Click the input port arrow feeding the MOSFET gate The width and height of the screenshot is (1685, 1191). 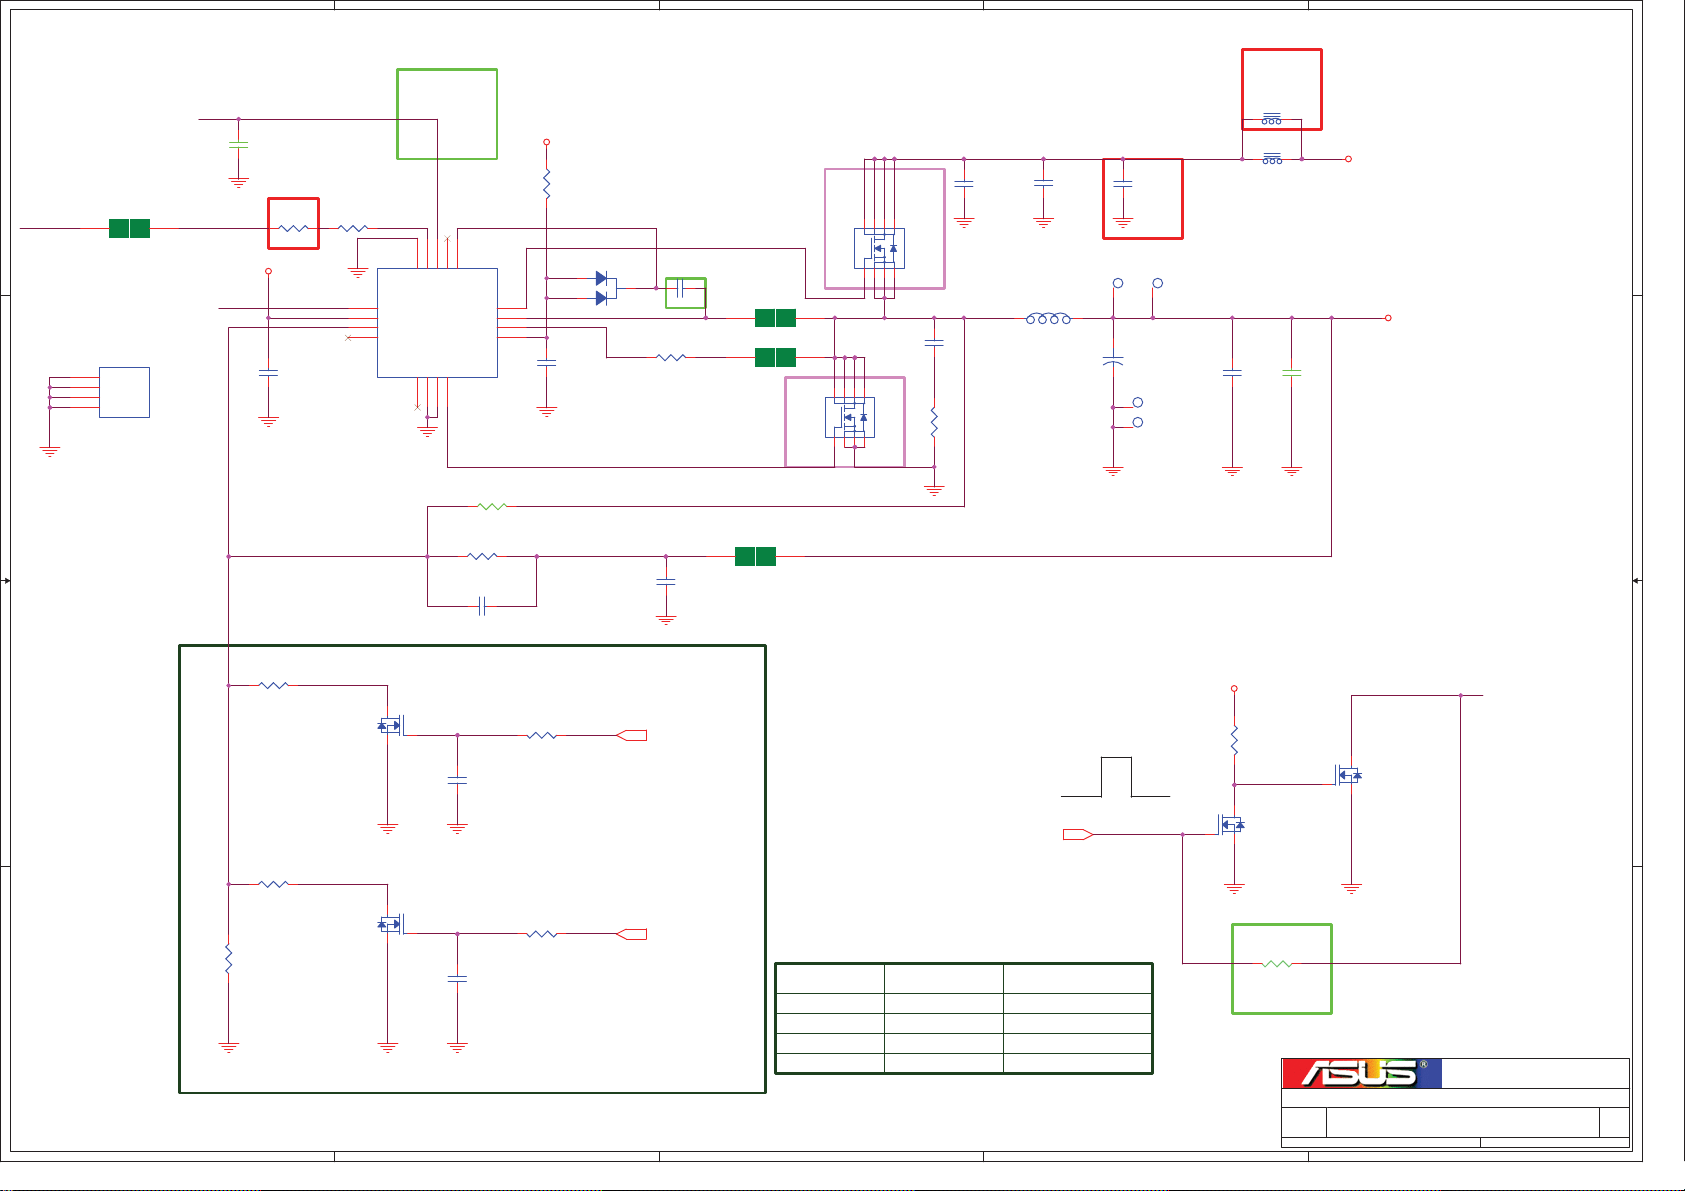[x=1077, y=834]
